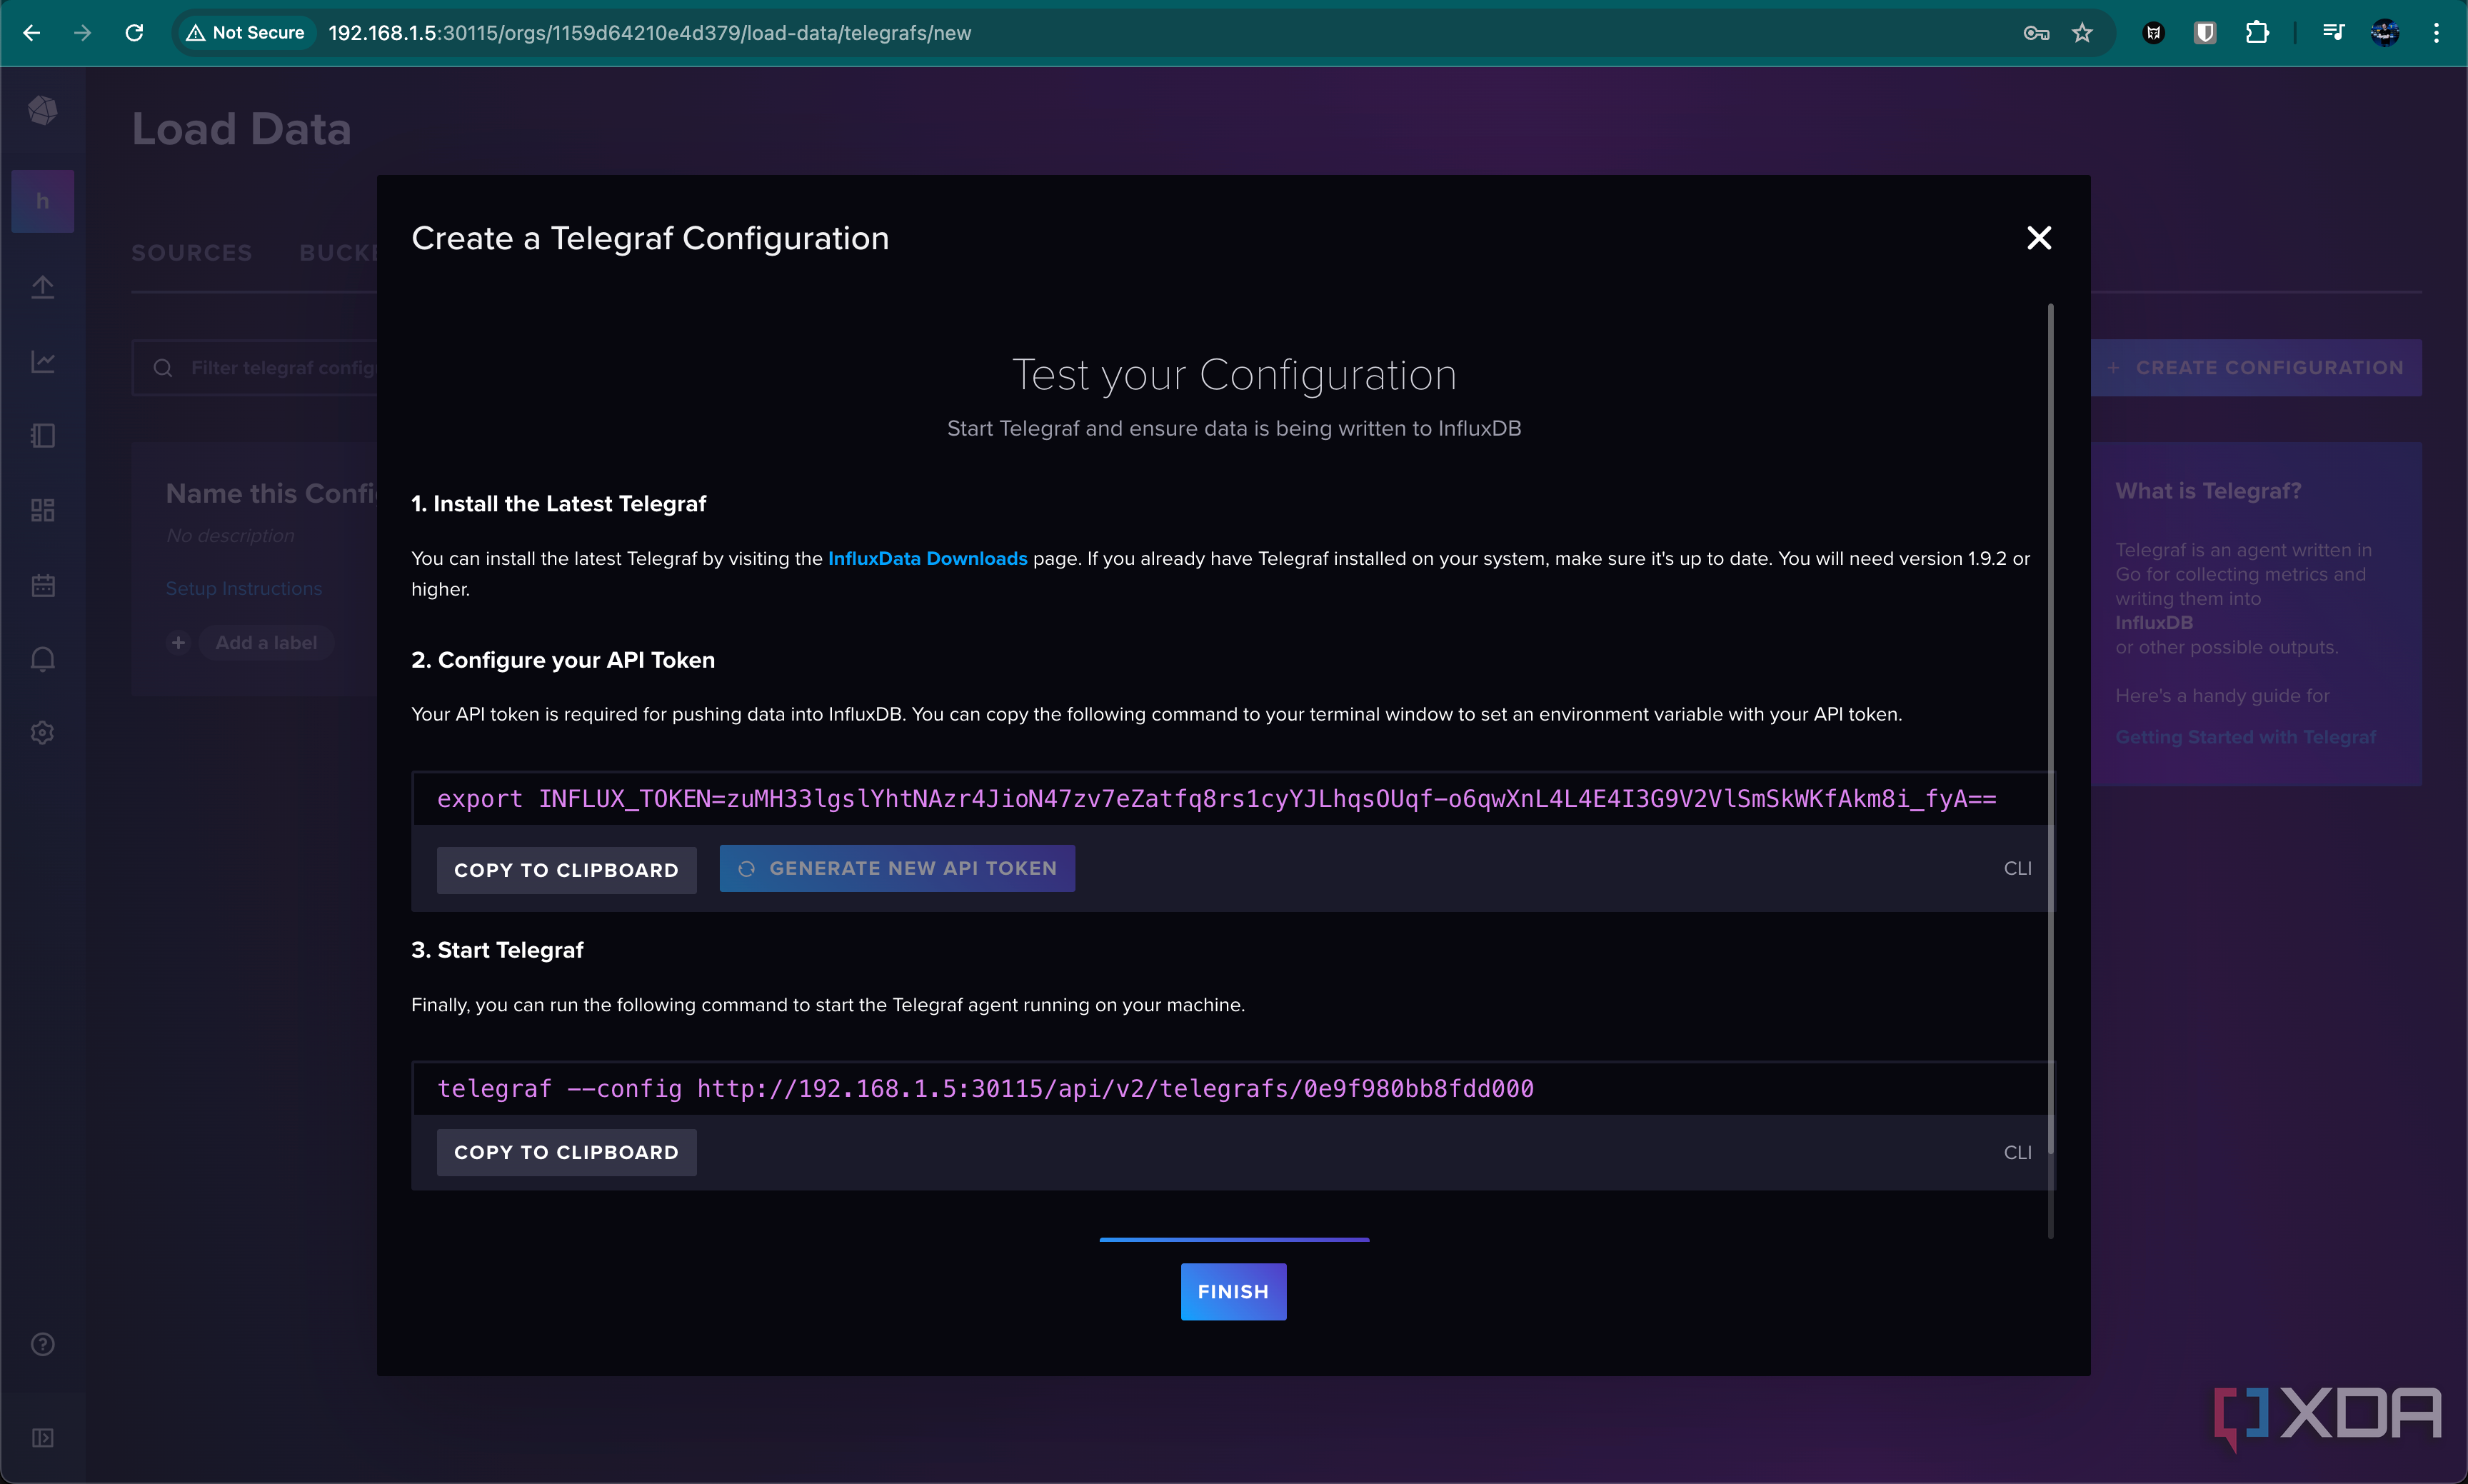Open the browser profile avatar
Screen dimensions: 2468x1484
pyautogui.click(x=2385, y=33)
